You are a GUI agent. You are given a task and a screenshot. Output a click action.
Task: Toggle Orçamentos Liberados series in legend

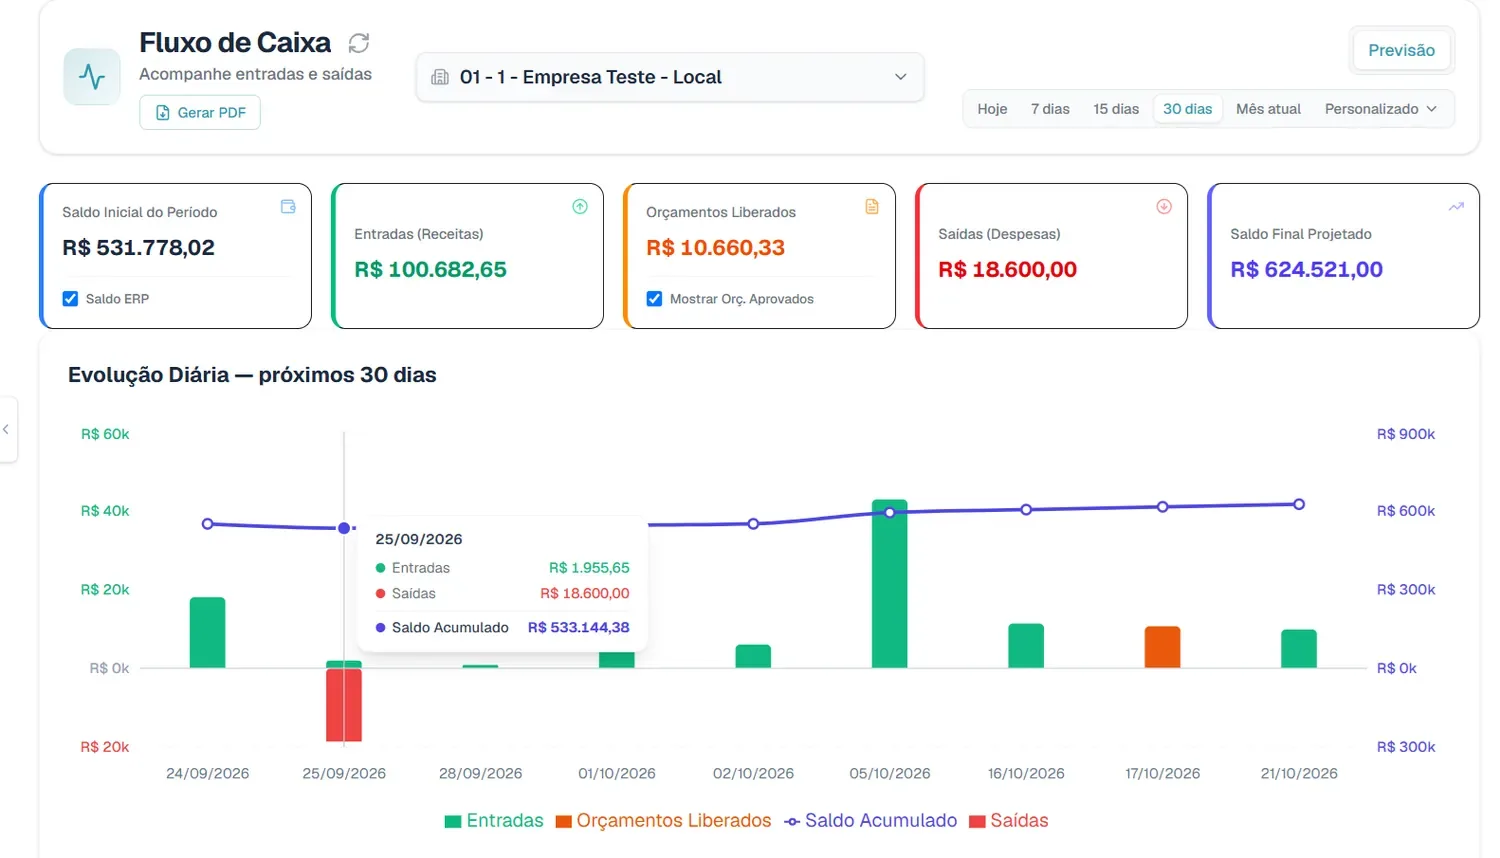(x=664, y=821)
